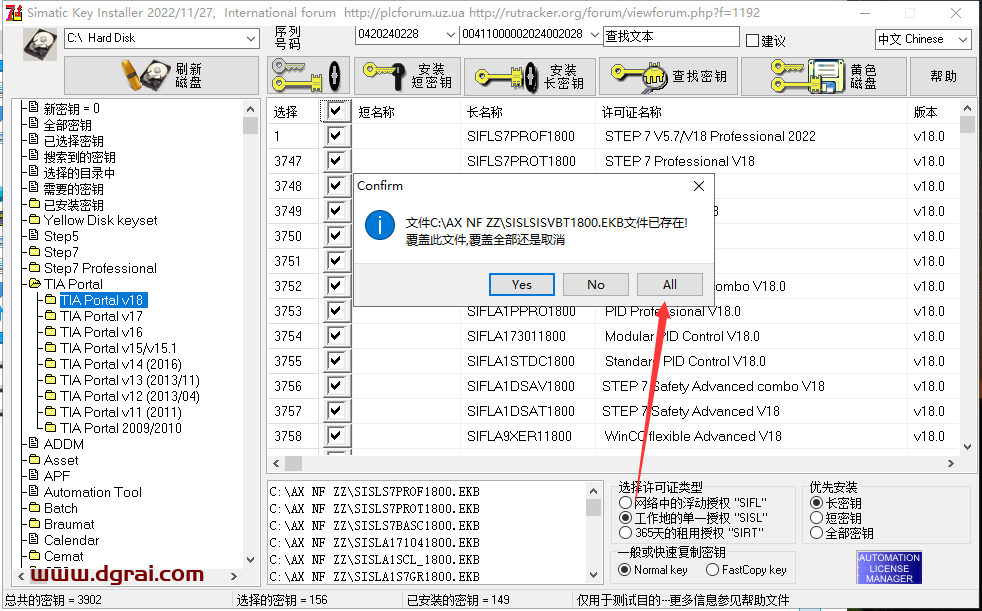Viewport: 982px width, 611px height.
Task: Uncheck the checkbox for row 3747
Action: pyautogui.click(x=336, y=161)
